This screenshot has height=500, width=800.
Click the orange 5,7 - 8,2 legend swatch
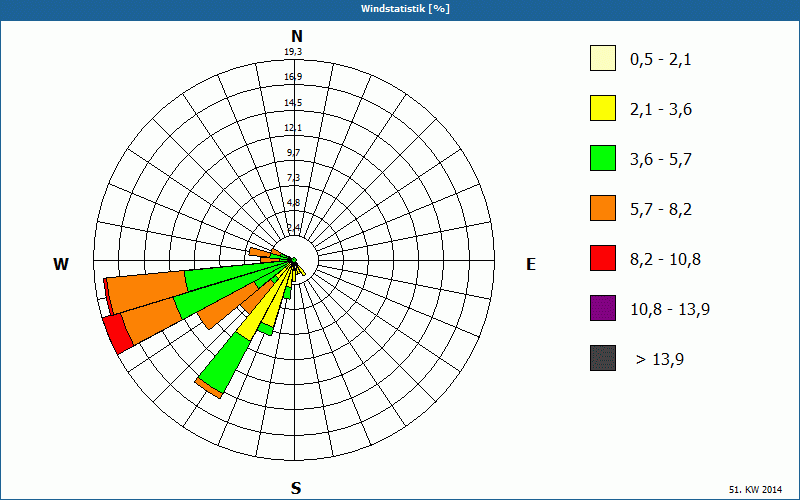(x=603, y=208)
